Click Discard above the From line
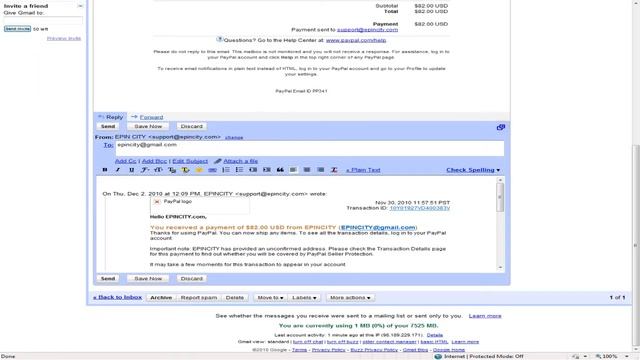Viewport: 640px width, 360px height. point(191,127)
